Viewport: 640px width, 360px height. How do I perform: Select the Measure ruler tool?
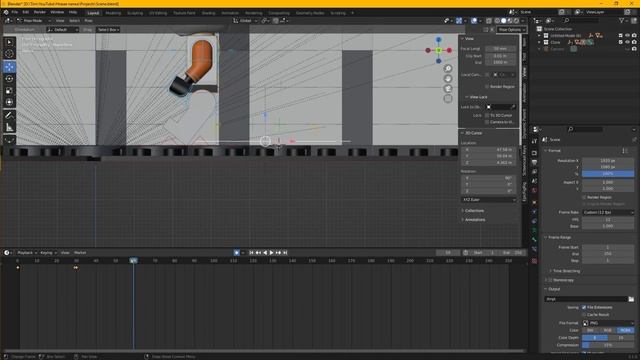click(x=9, y=127)
